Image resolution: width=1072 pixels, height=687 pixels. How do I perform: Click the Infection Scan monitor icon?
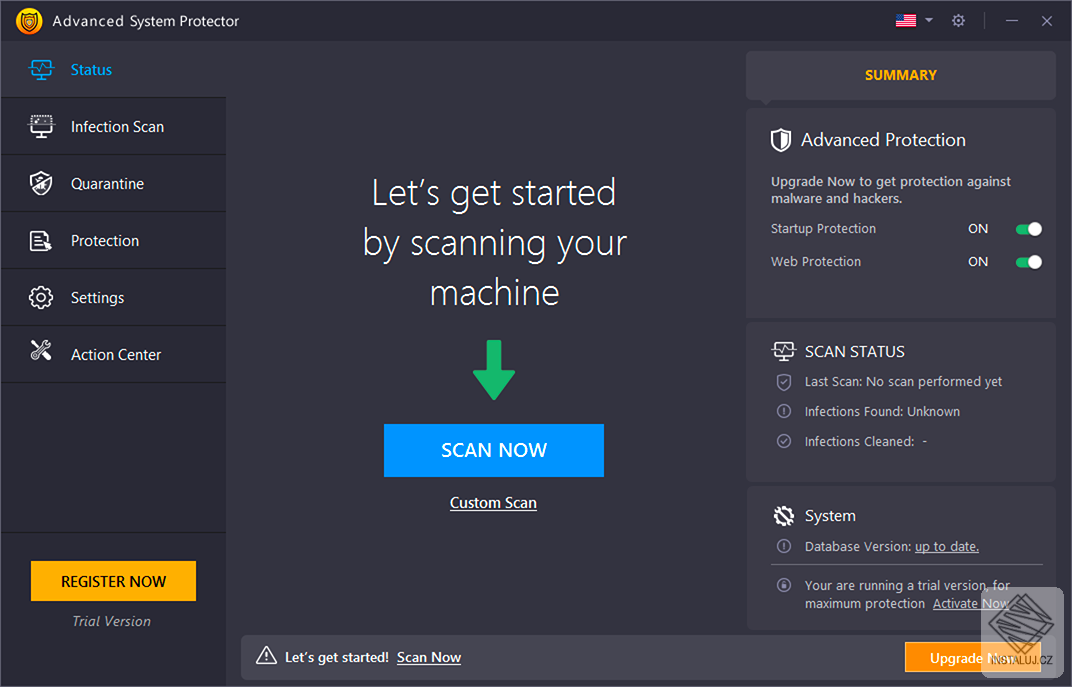coord(41,126)
